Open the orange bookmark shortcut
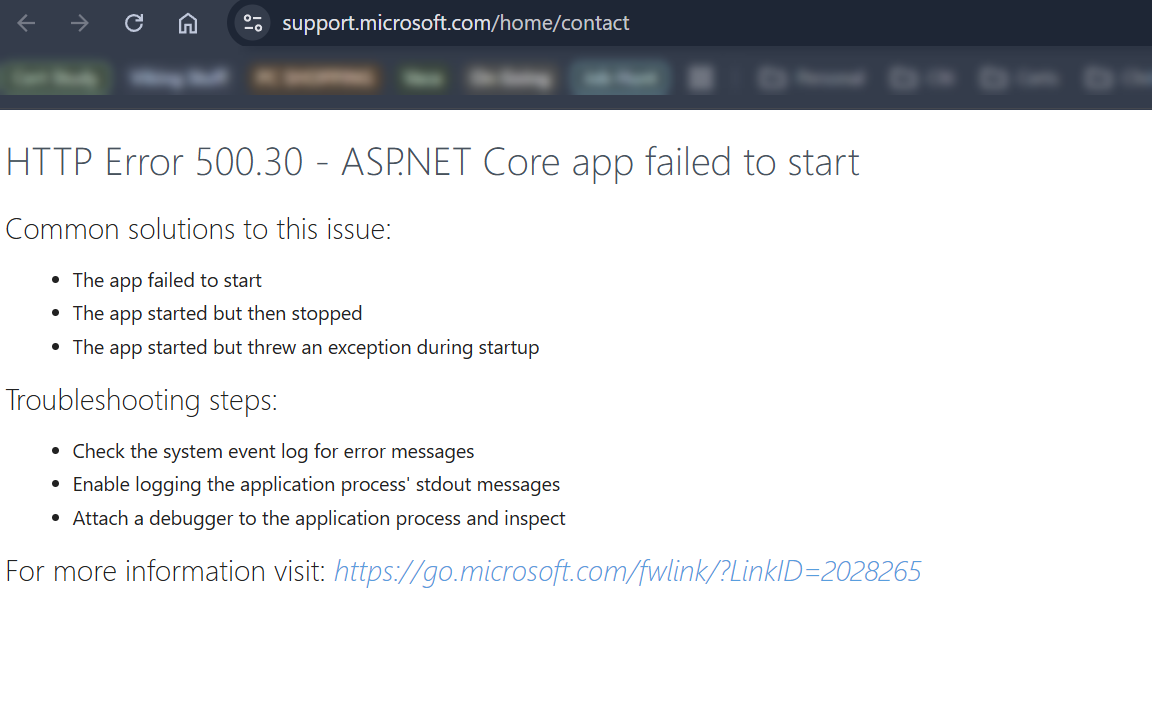This screenshot has width=1152, height=720. tap(314, 78)
